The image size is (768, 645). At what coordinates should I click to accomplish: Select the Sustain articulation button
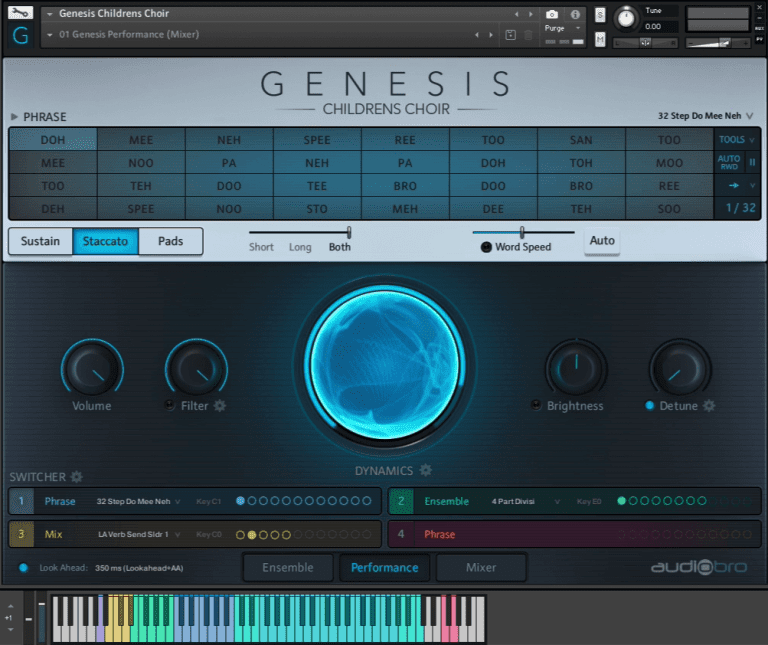(x=41, y=241)
